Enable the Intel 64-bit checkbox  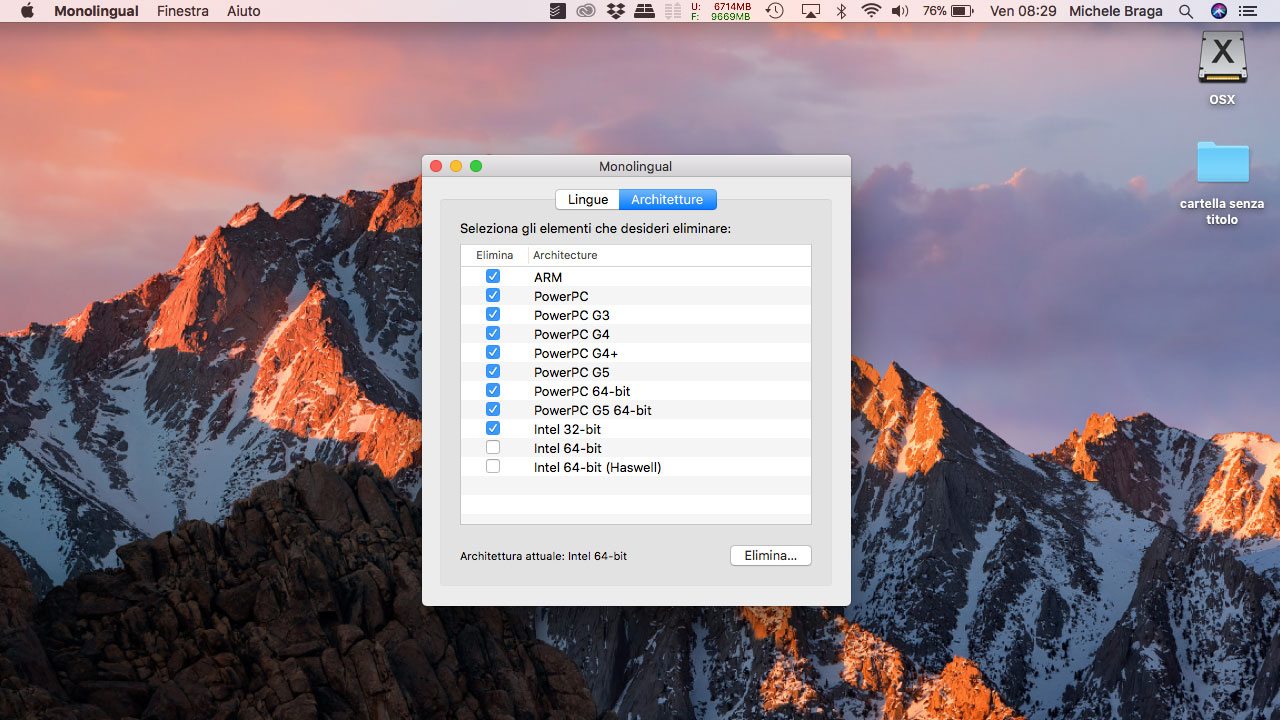(493, 448)
